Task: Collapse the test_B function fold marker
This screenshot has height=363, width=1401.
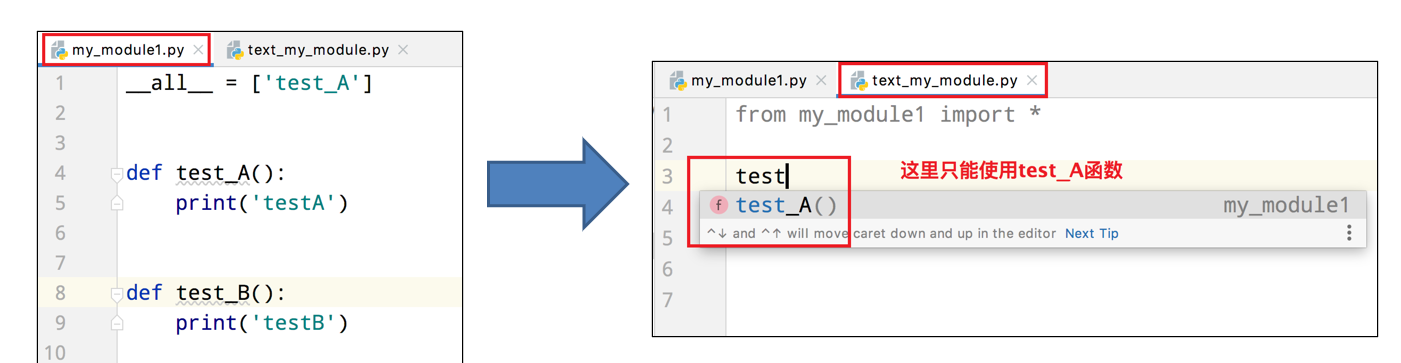Action: (116, 293)
